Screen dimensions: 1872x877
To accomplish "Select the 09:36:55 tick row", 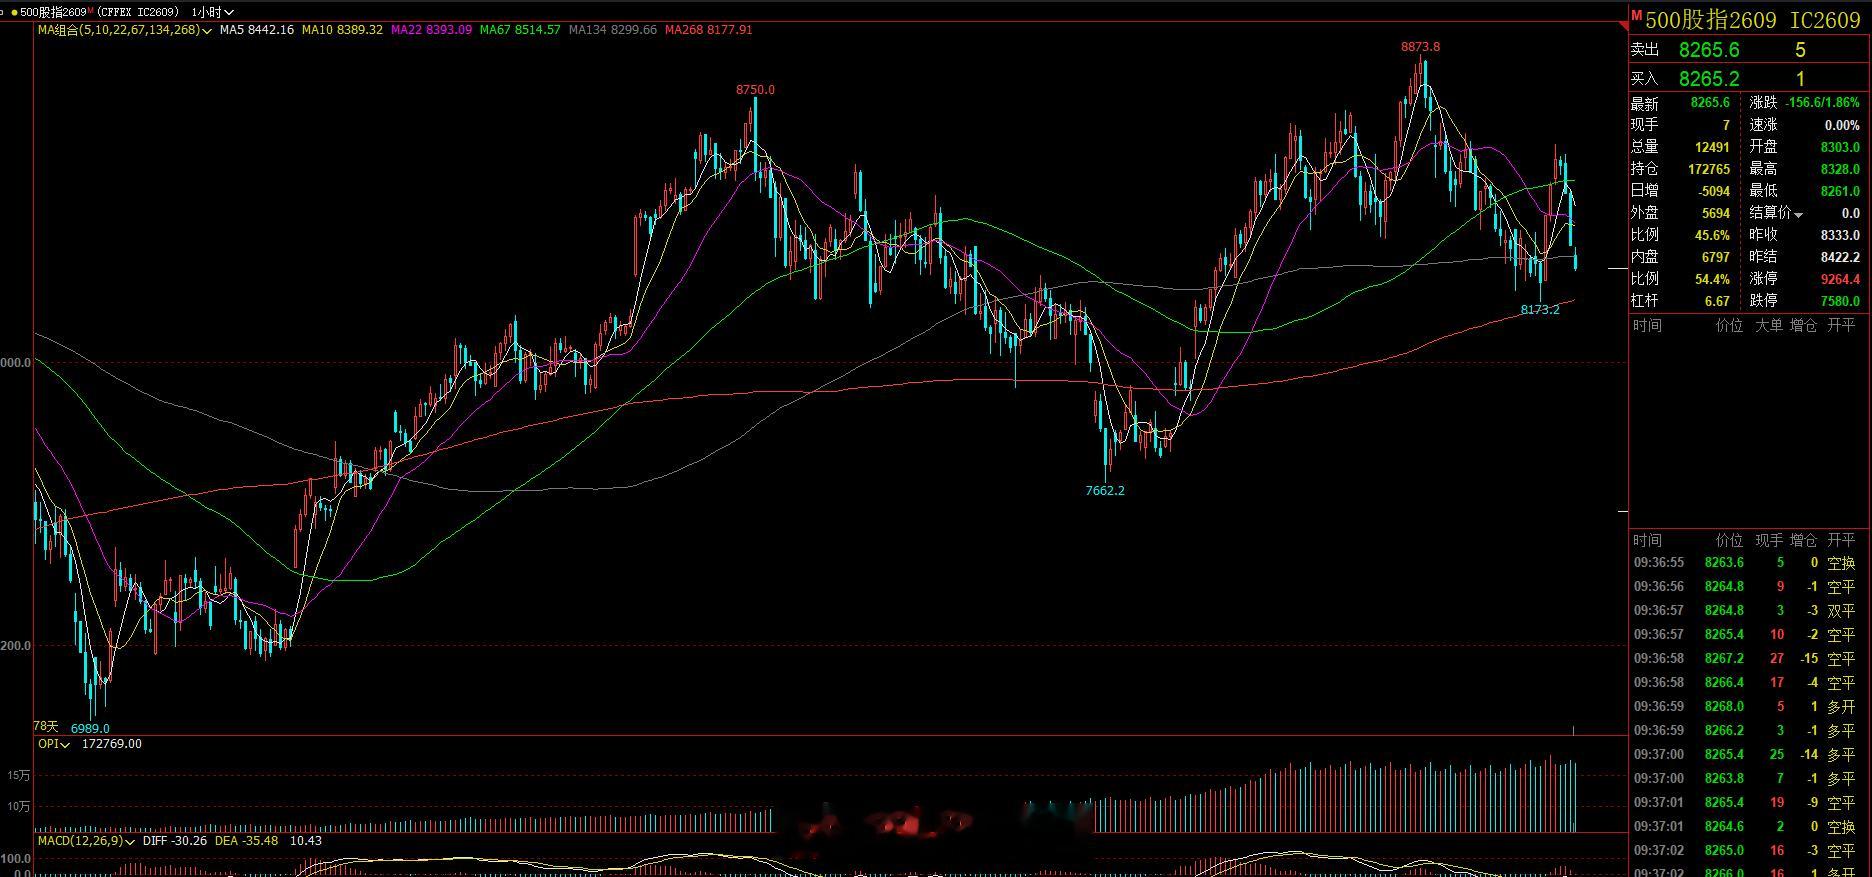I will [1746, 563].
